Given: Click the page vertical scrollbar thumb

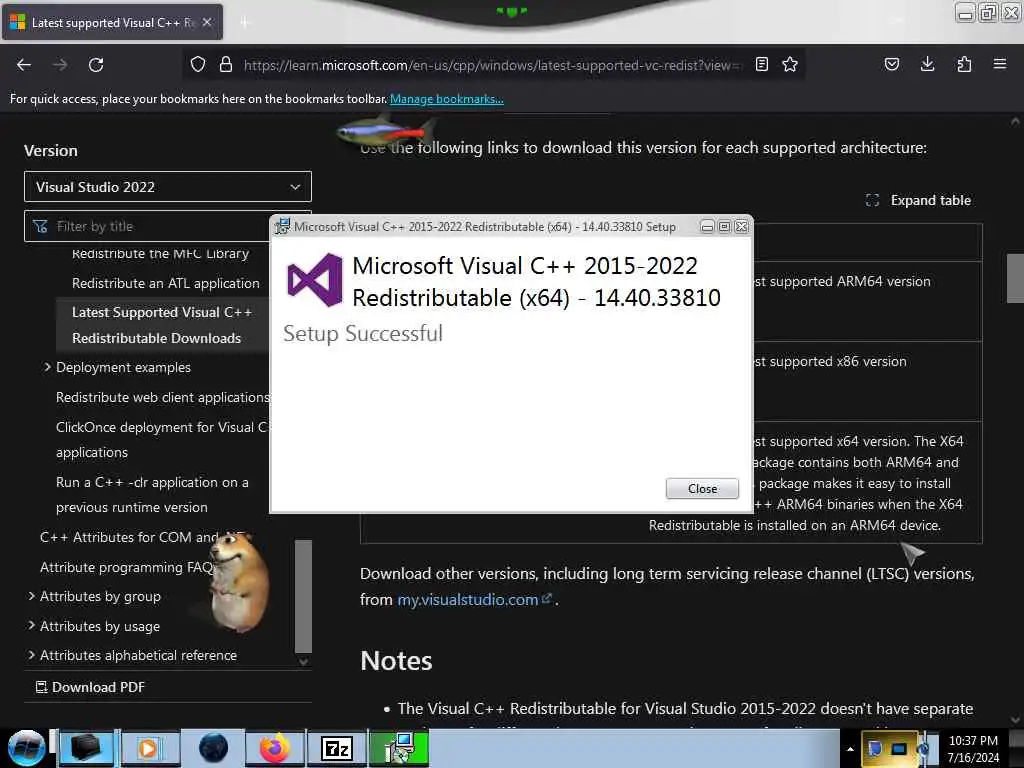Looking at the screenshot, I should coord(1015,278).
